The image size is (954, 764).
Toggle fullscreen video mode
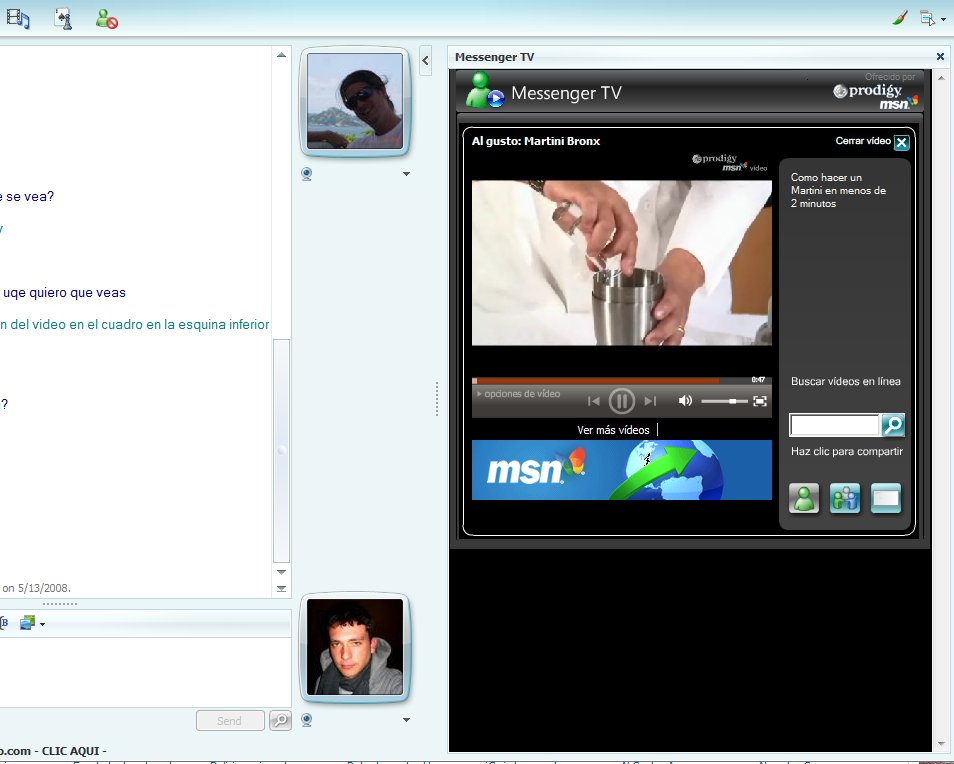click(x=760, y=401)
